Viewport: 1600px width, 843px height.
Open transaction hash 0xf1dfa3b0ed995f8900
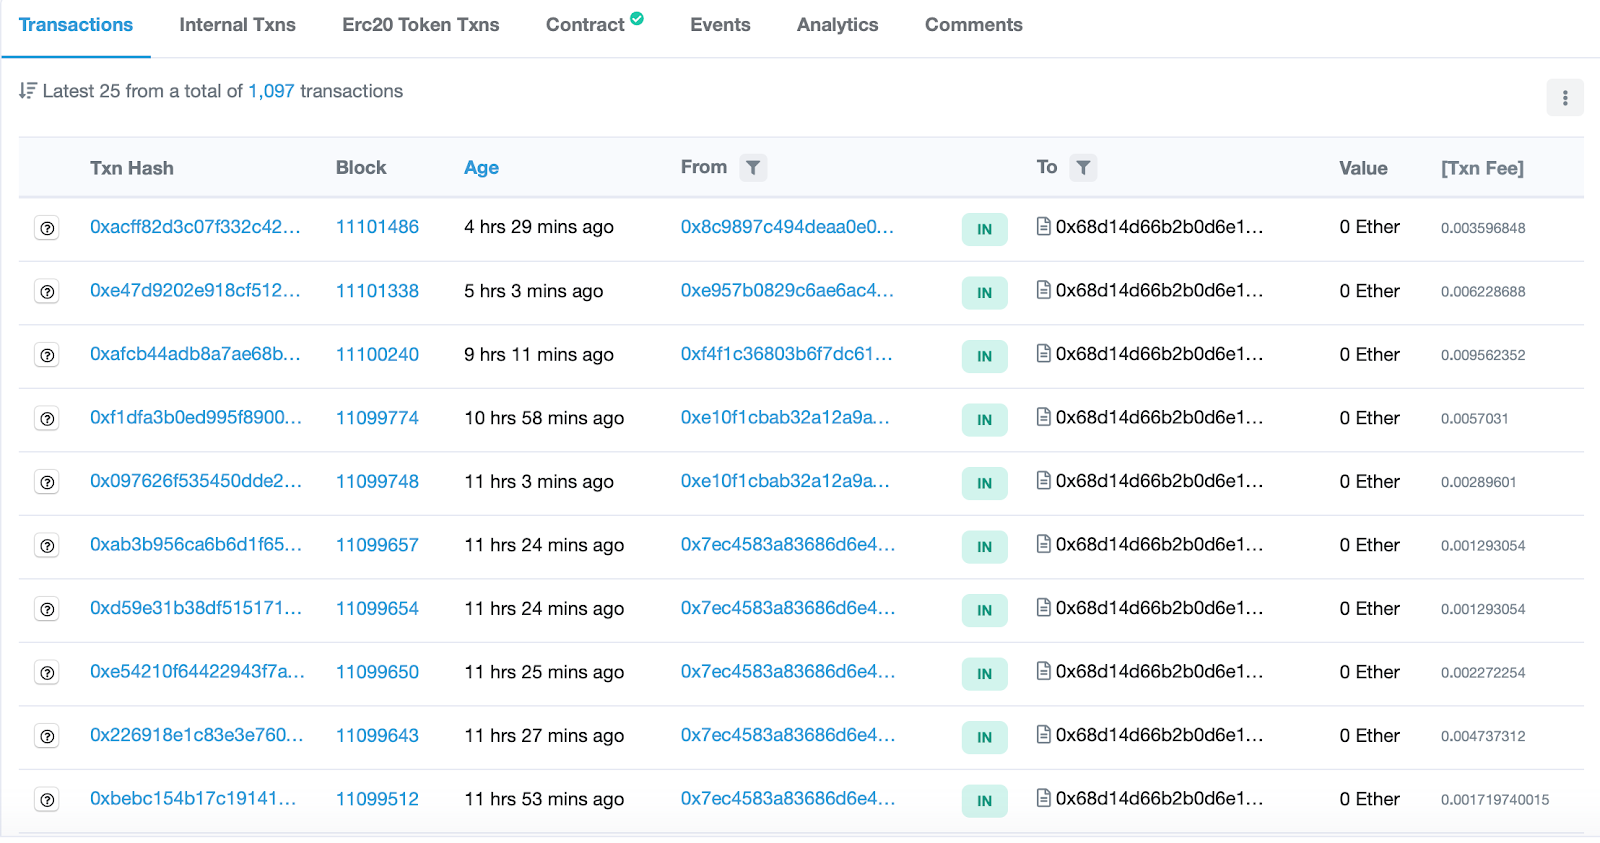[196, 418]
